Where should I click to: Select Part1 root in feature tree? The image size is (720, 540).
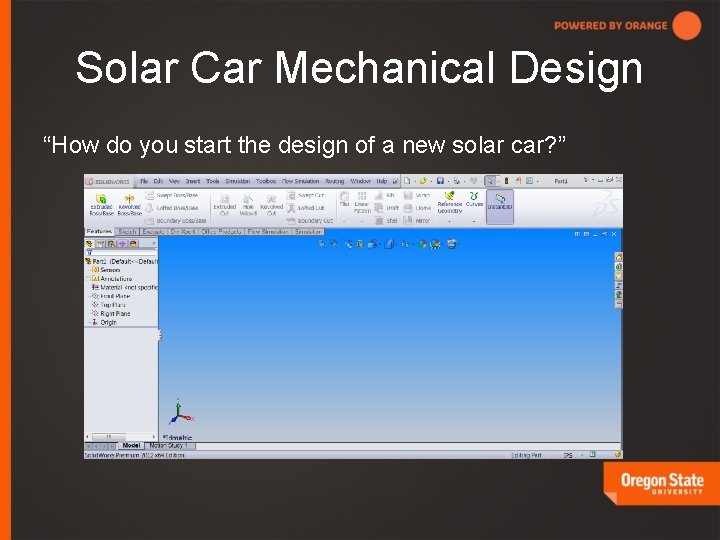click(x=121, y=261)
